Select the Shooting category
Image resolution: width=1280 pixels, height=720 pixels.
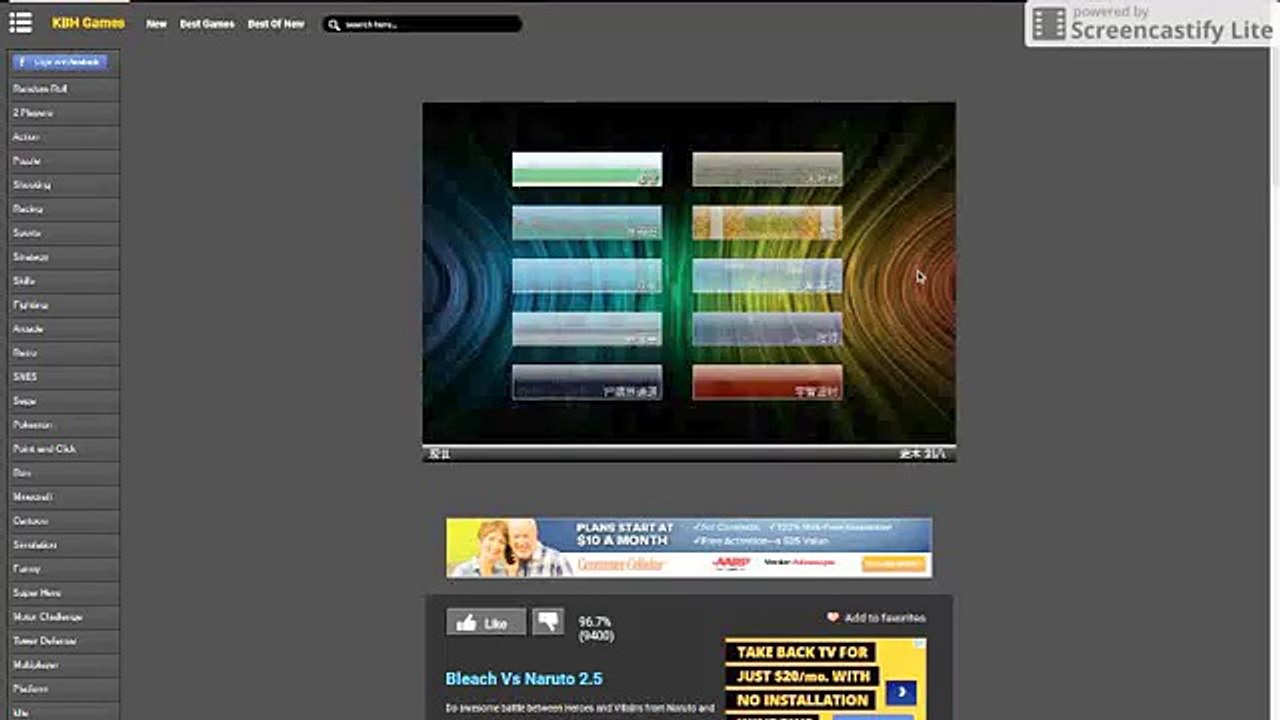click(x=63, y=185)
